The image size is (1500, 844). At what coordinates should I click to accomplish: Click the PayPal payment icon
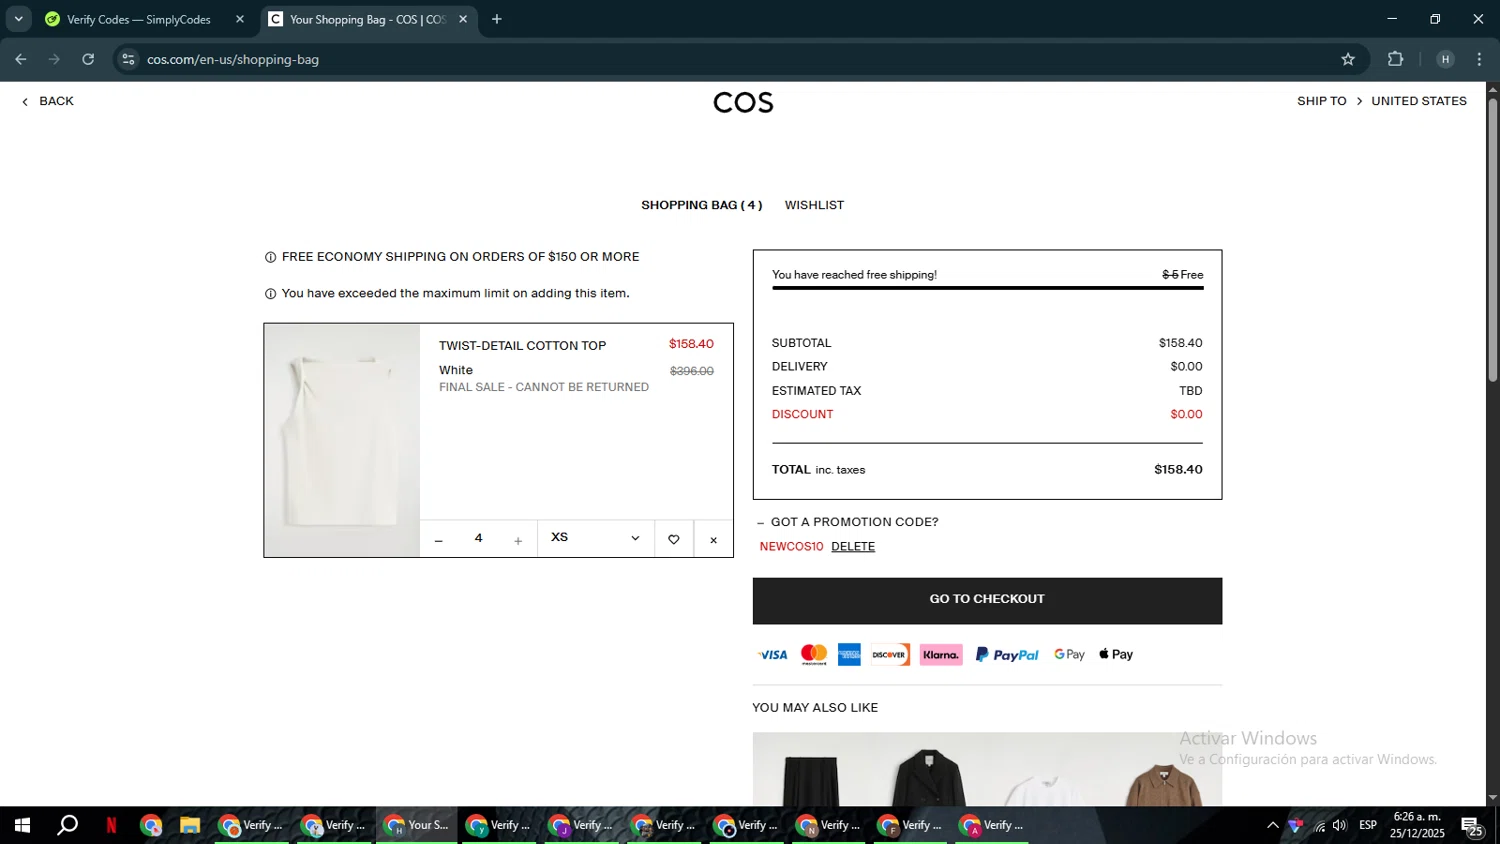pos(1007,655)
